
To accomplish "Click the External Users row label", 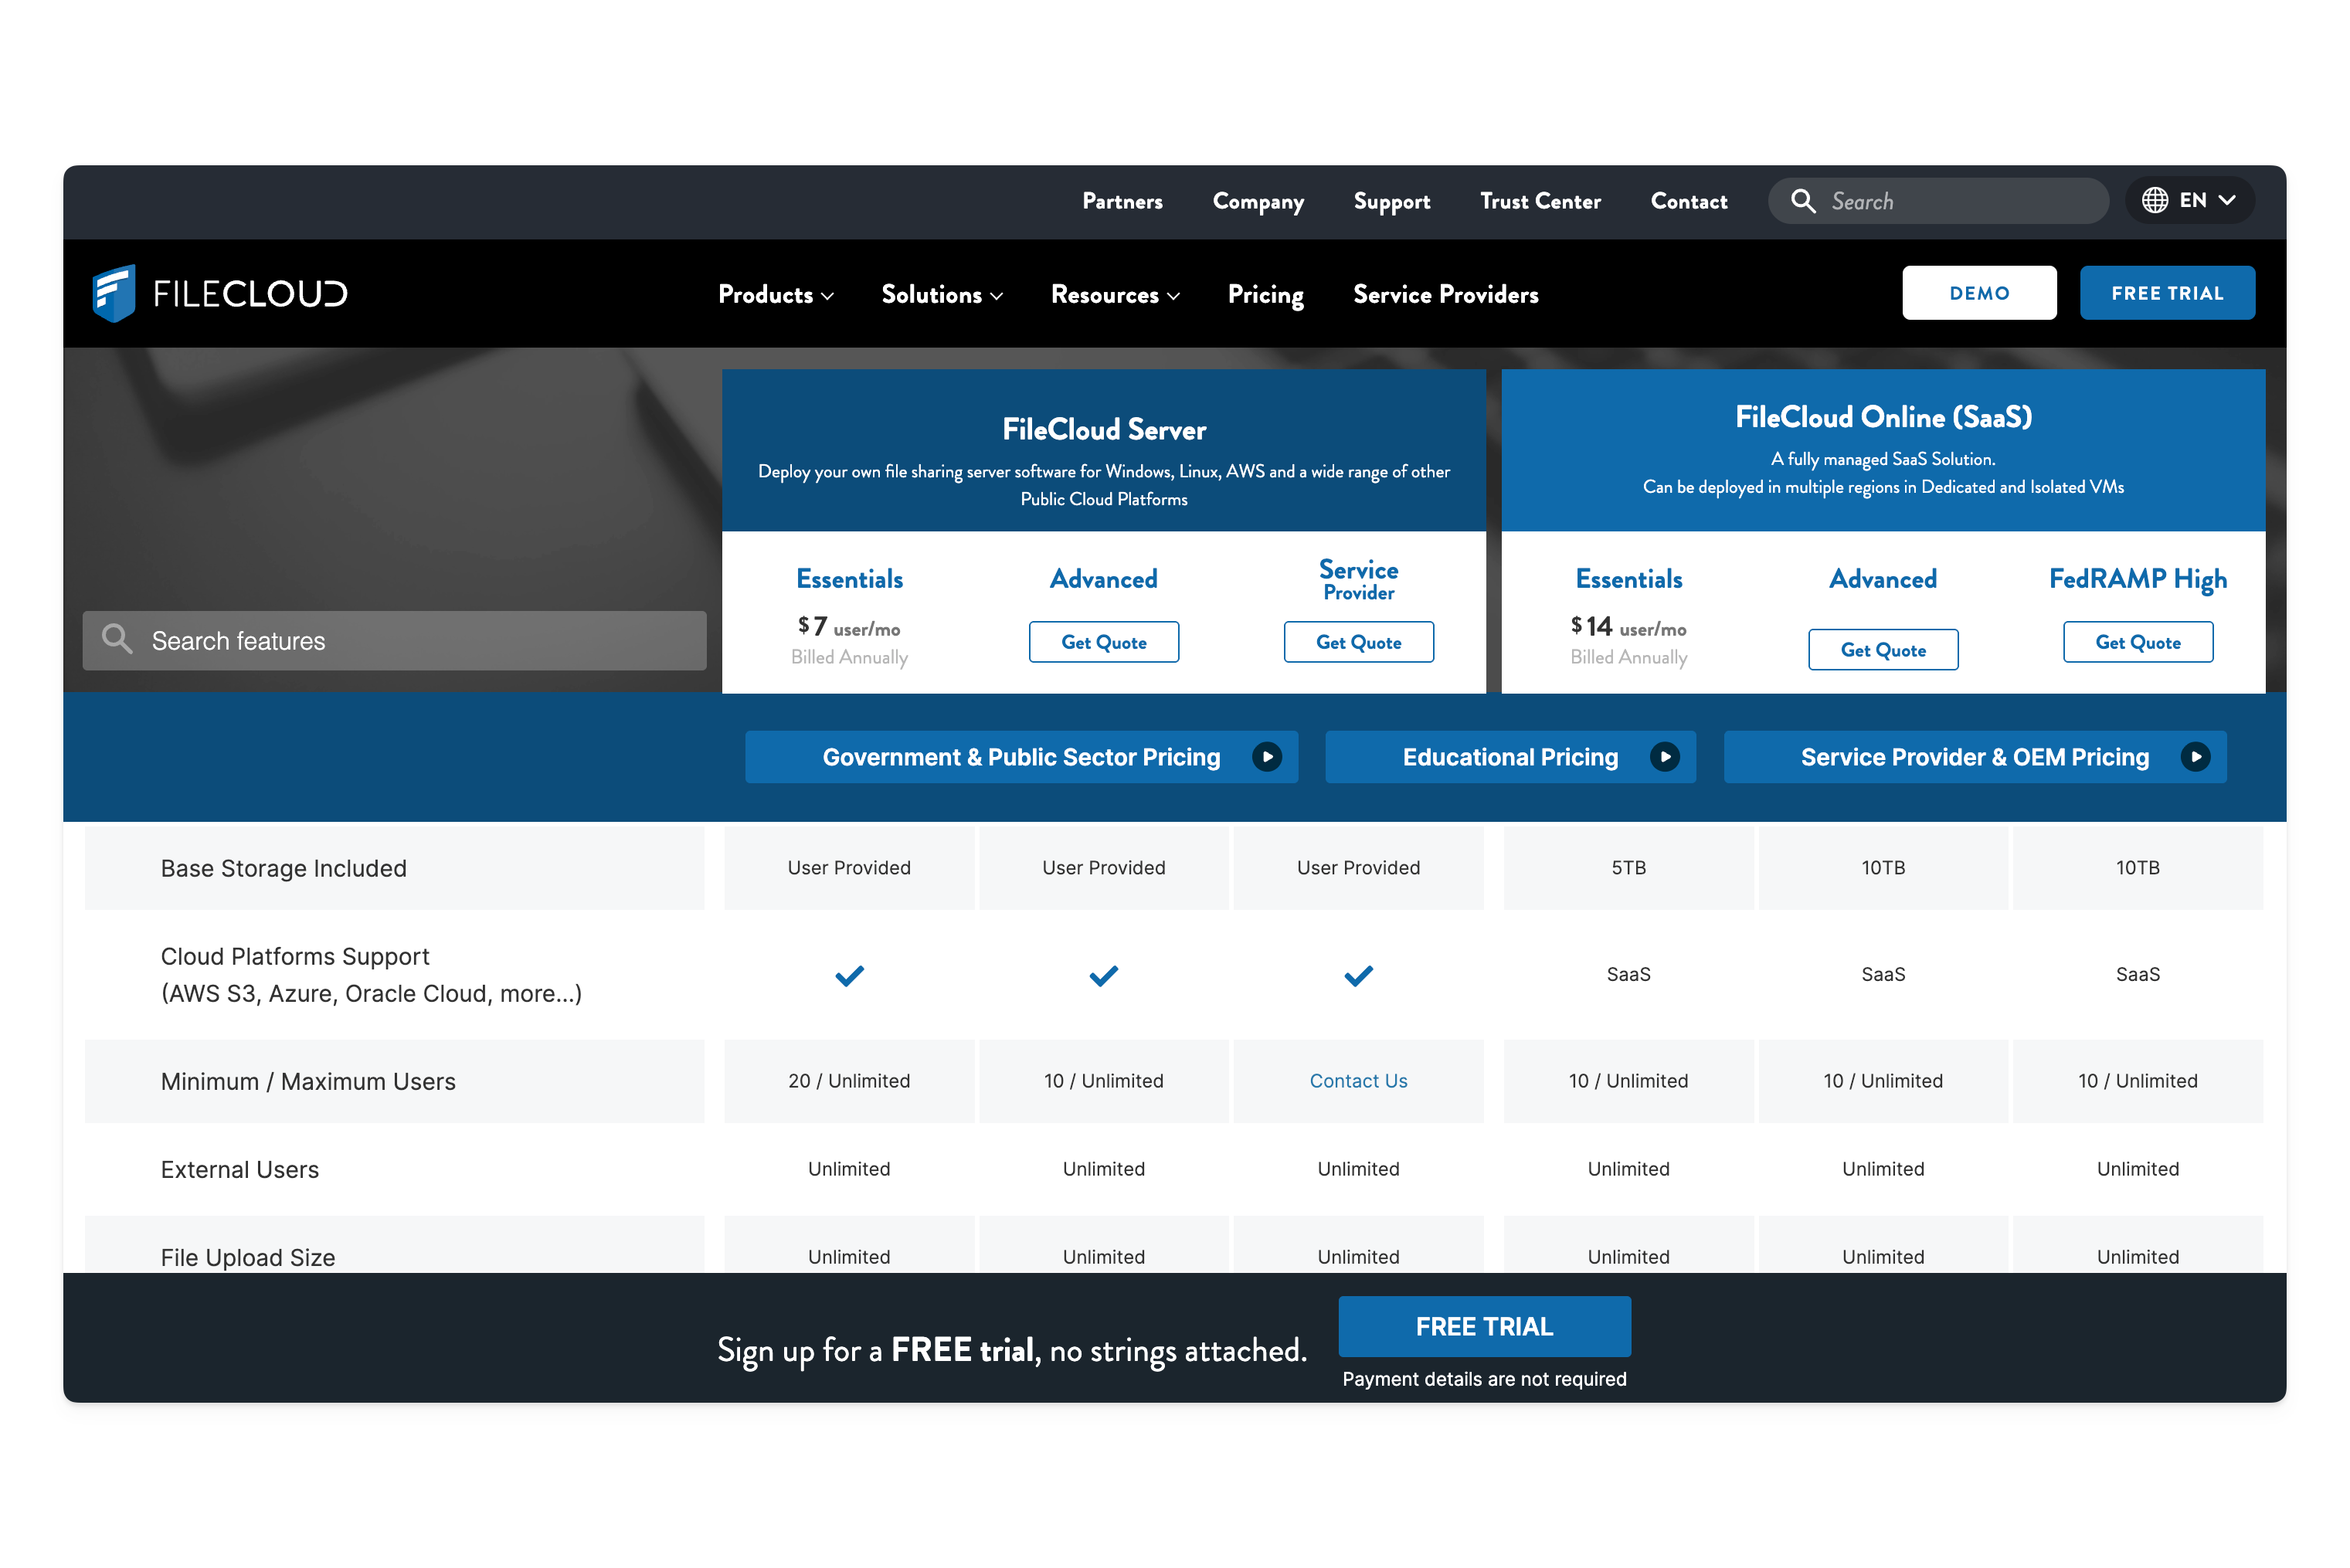I will point(240,1169).
